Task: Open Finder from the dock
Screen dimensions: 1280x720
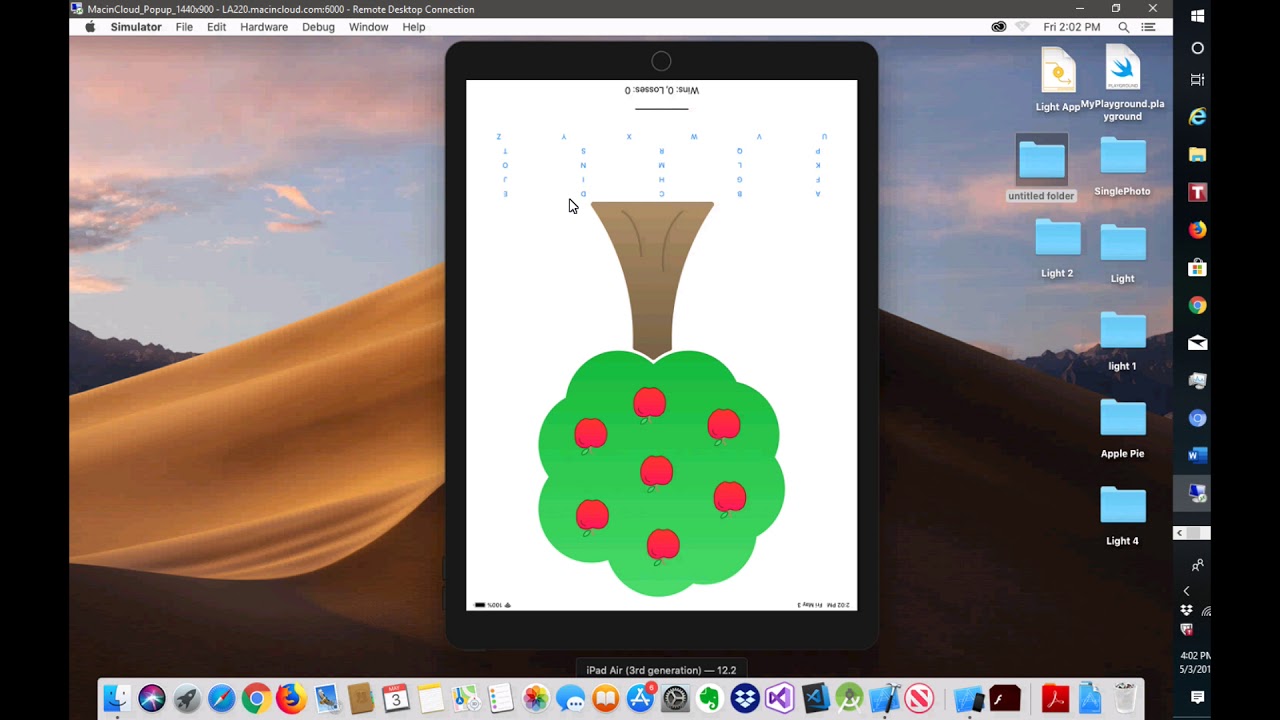Action: (x=117, y=698)
